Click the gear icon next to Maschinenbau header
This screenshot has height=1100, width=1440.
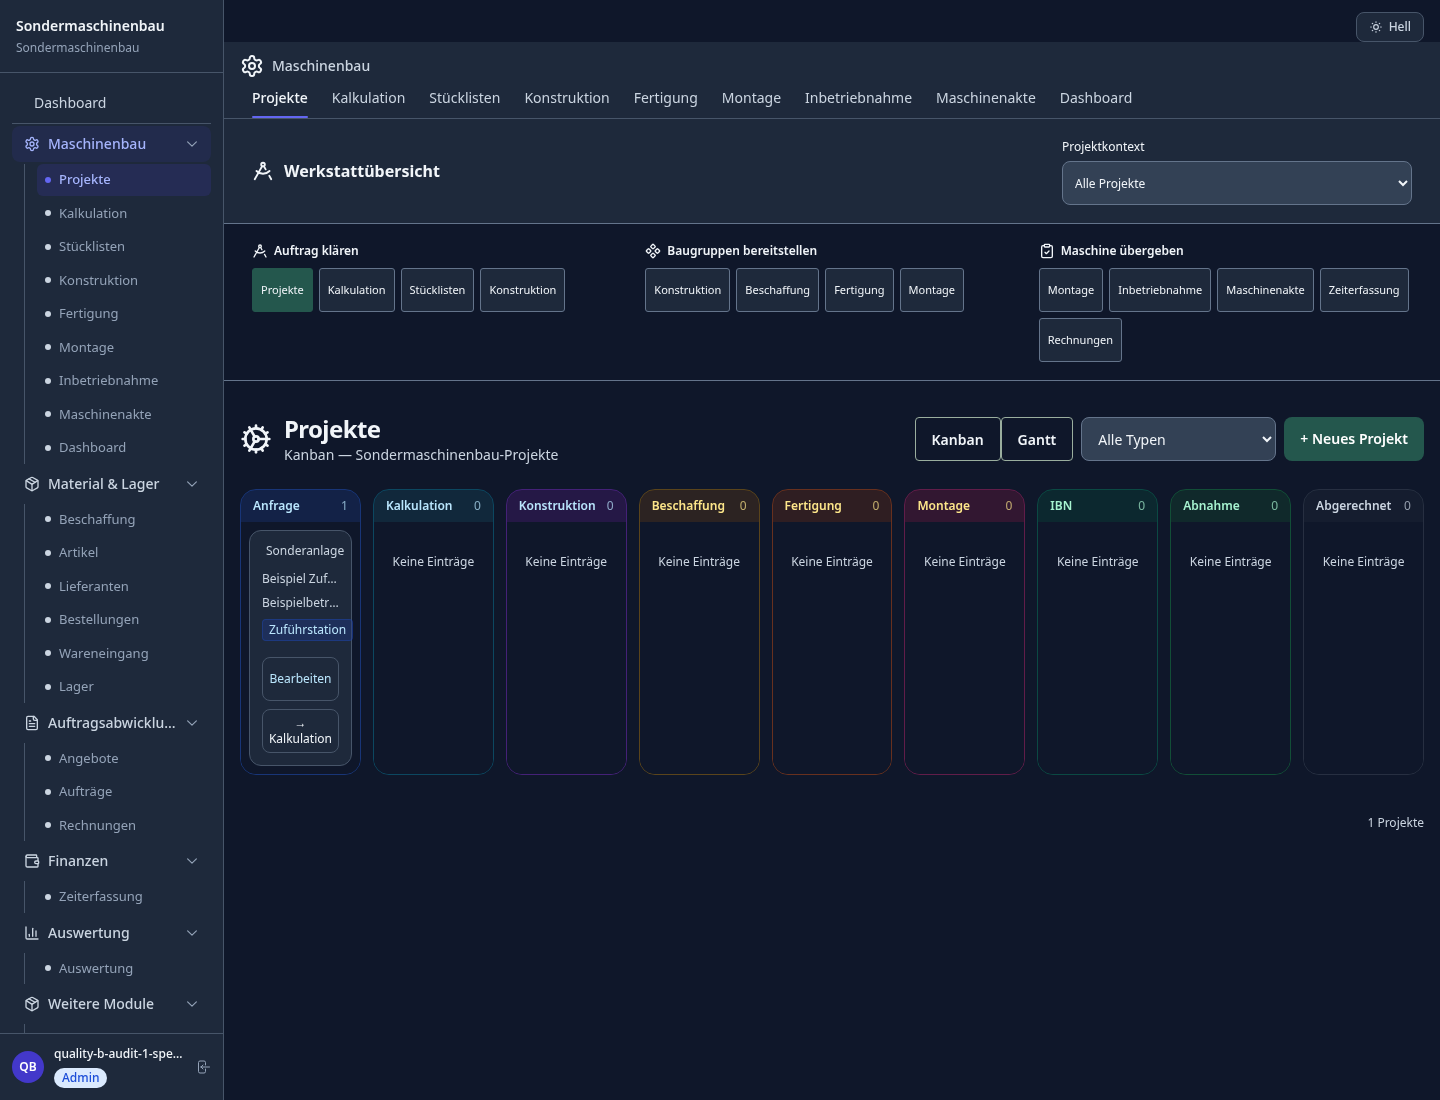click(x=252, y=66)
